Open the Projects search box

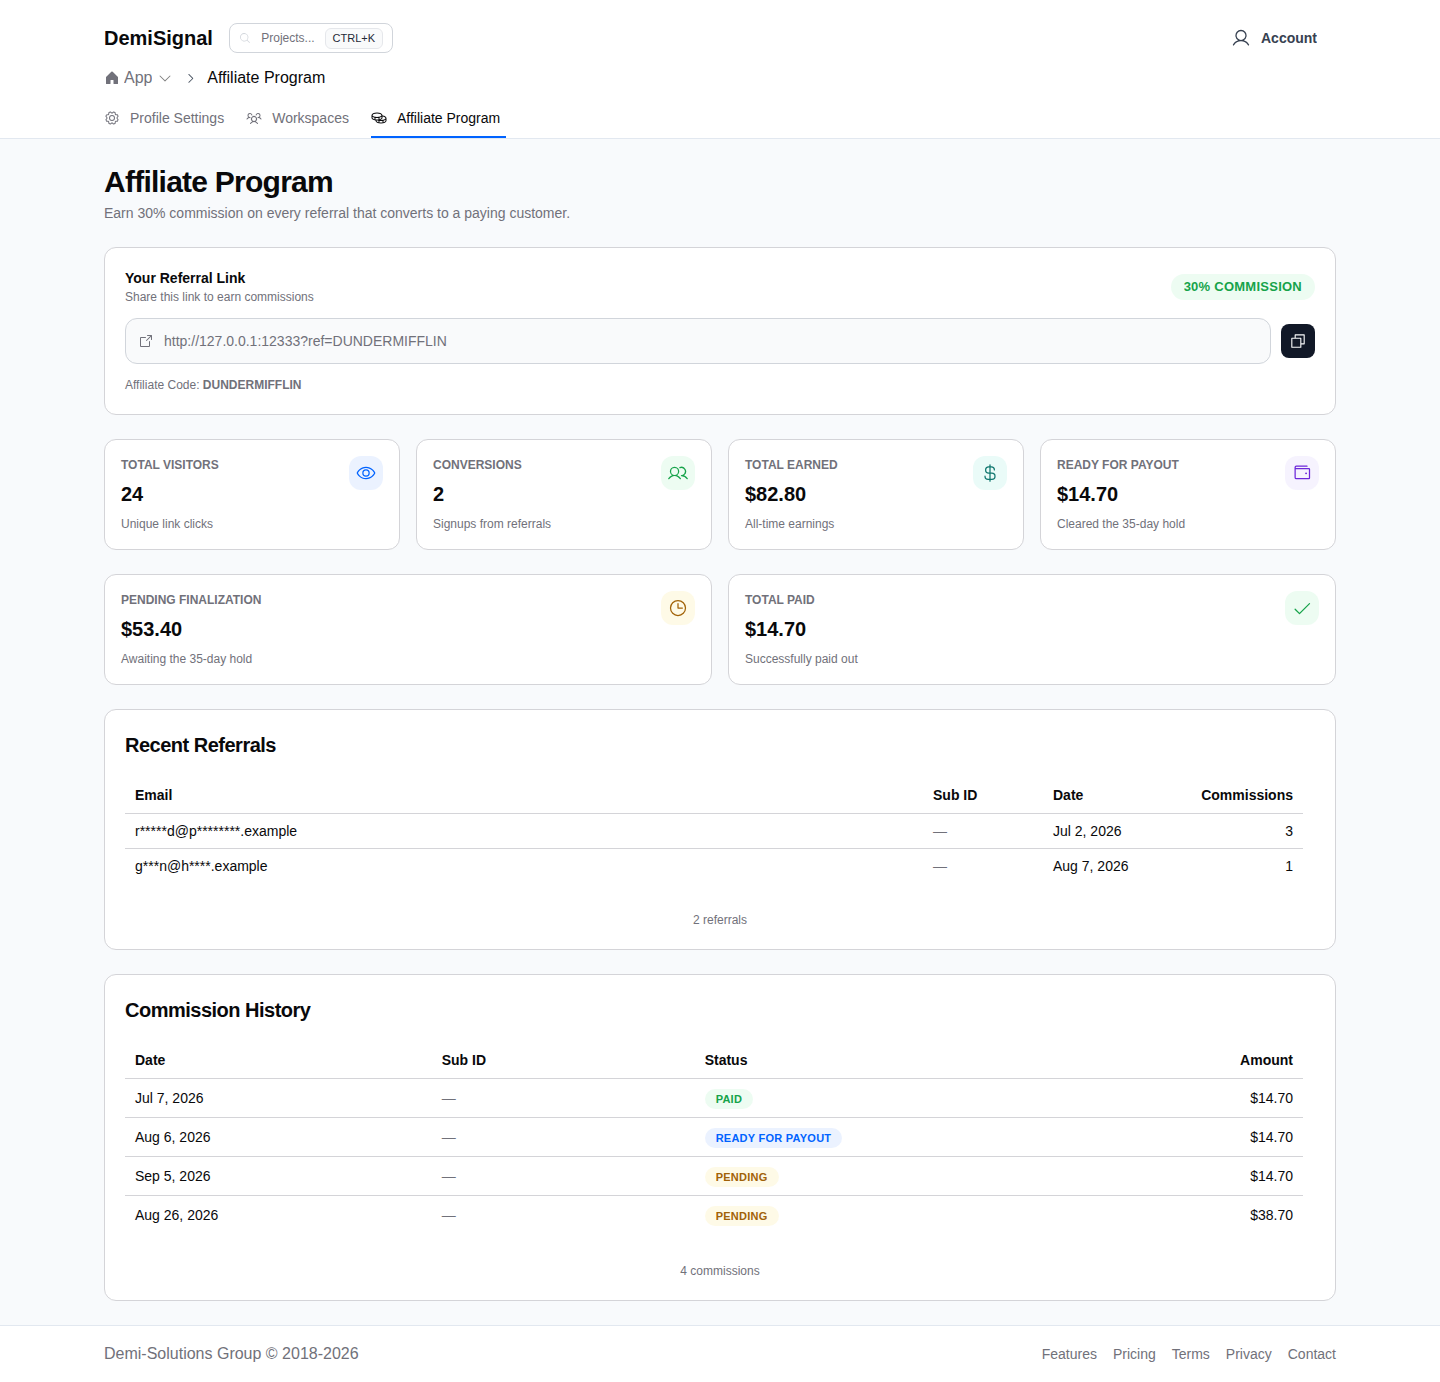pyautogui.click(x=311, y=38)
